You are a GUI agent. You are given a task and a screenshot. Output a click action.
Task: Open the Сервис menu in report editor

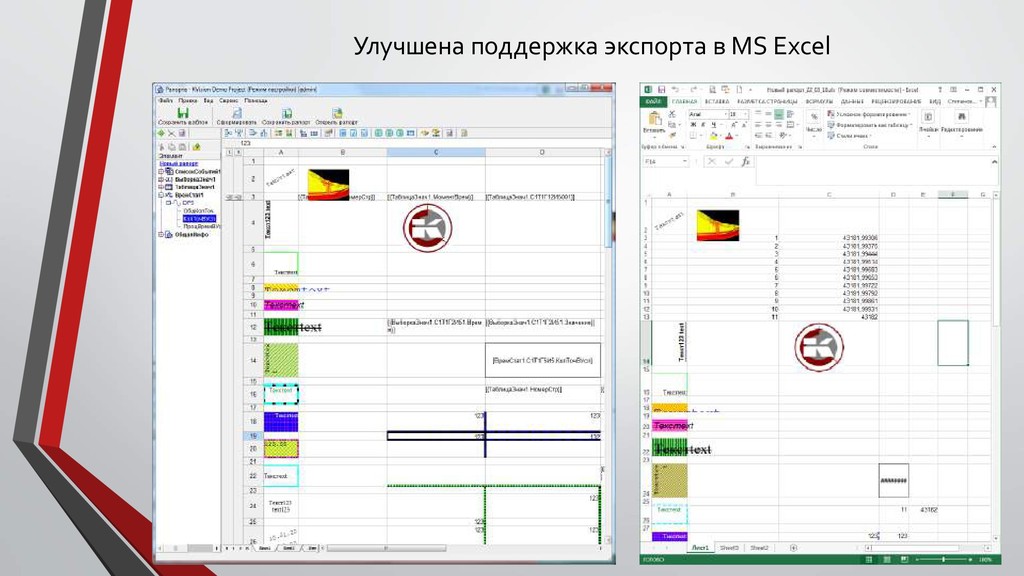coord(229,101)
